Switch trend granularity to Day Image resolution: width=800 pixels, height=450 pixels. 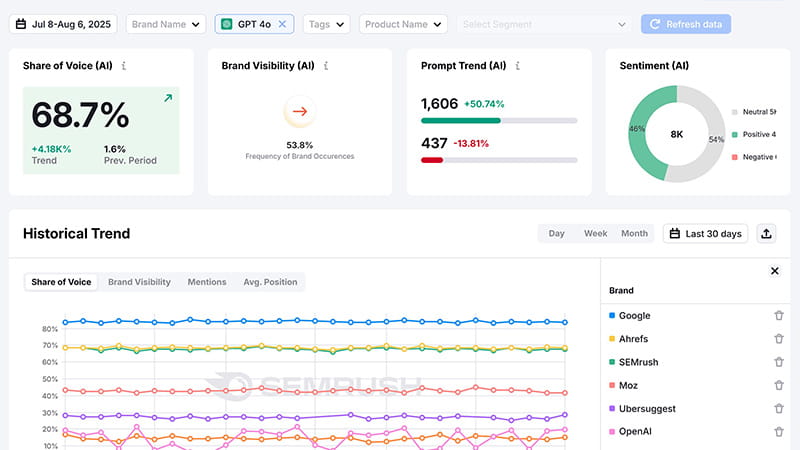pos(556,234)
